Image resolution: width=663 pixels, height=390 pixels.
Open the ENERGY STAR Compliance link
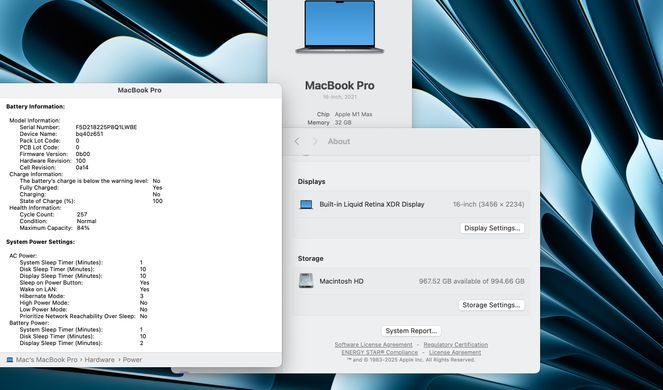[379, 352]
